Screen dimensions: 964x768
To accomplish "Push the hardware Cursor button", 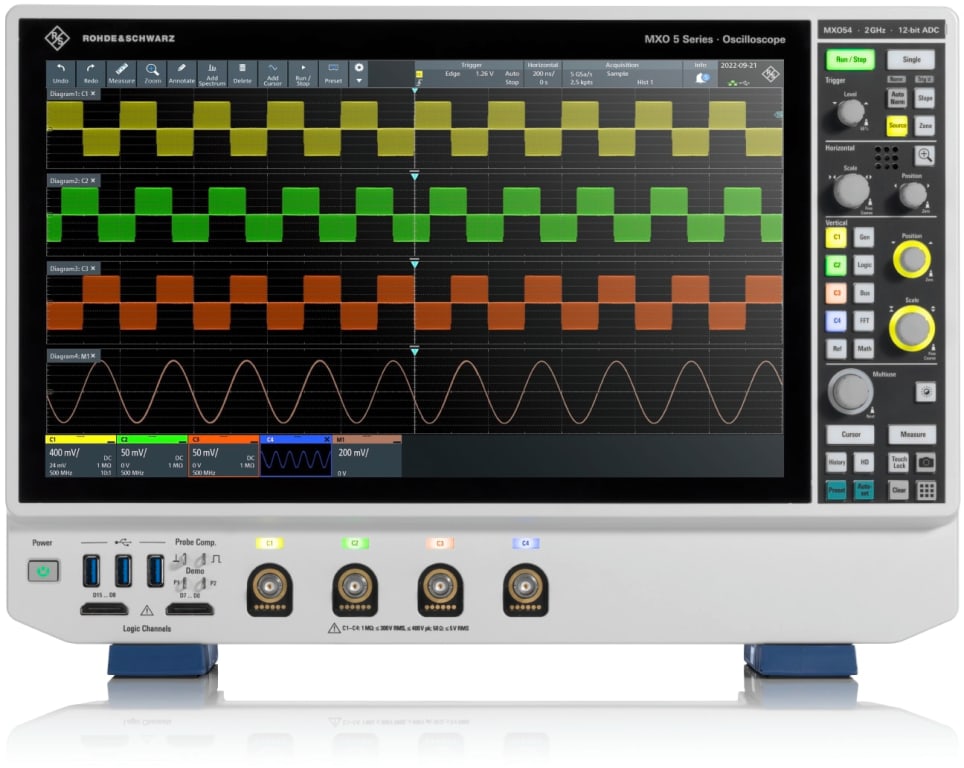I will pos(850,434).
